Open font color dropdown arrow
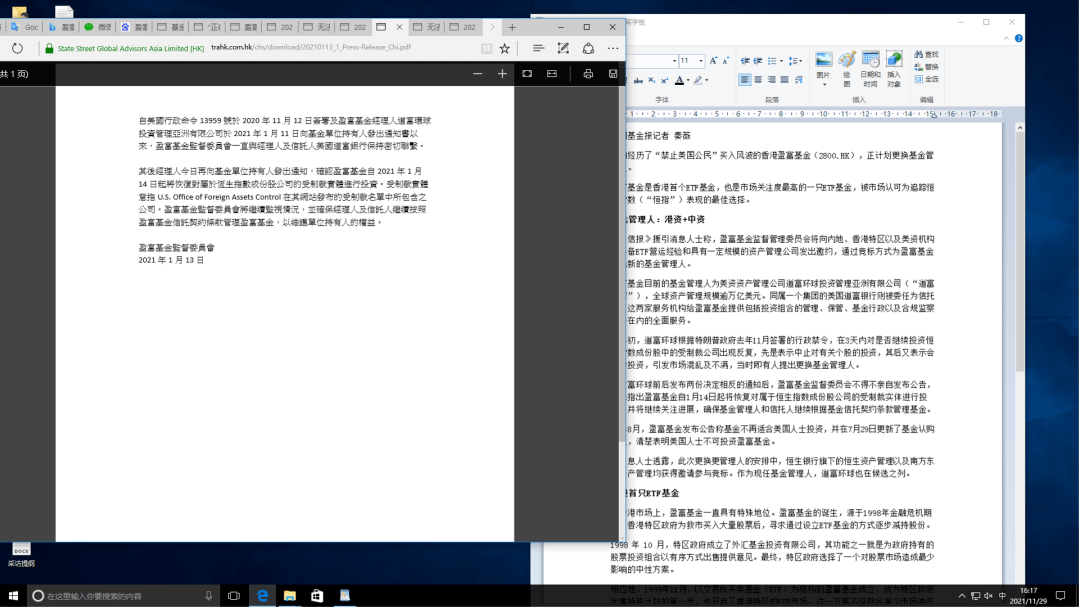1080x608 pixels. coord(688,81)
